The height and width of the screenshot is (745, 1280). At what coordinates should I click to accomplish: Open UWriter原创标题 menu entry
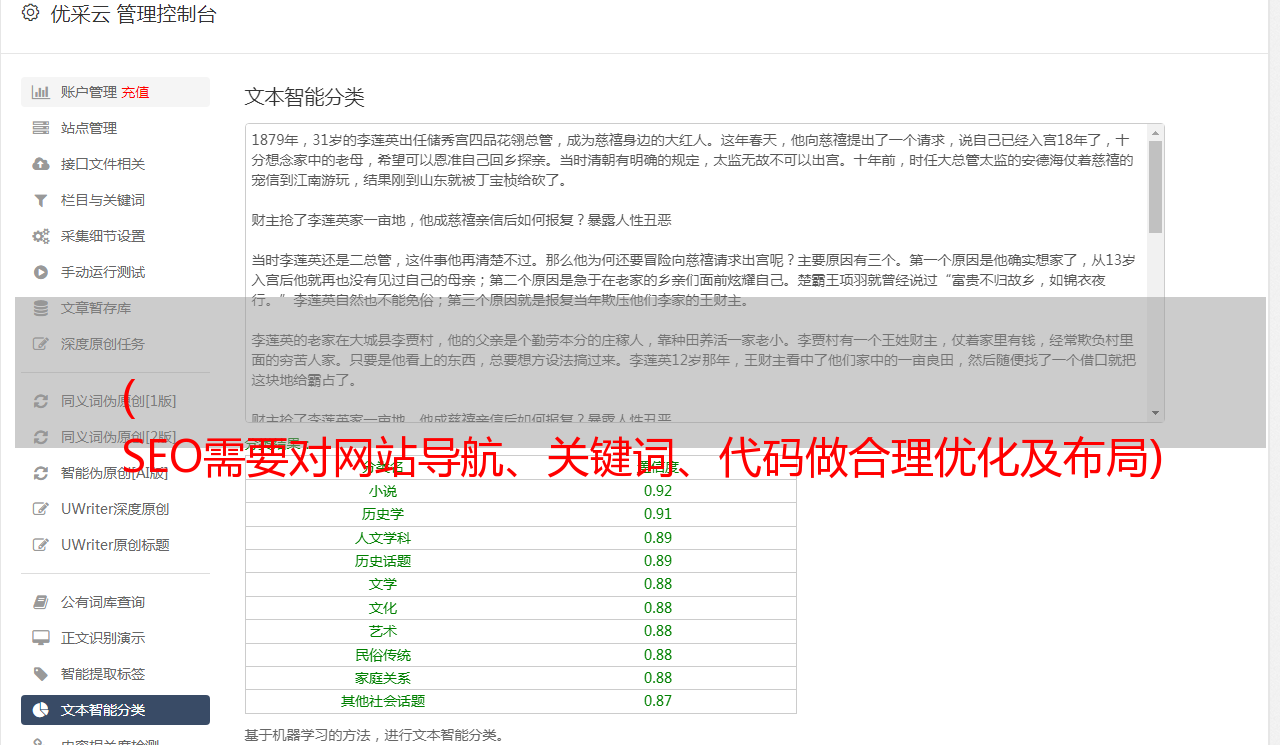[x=115, y=545]
